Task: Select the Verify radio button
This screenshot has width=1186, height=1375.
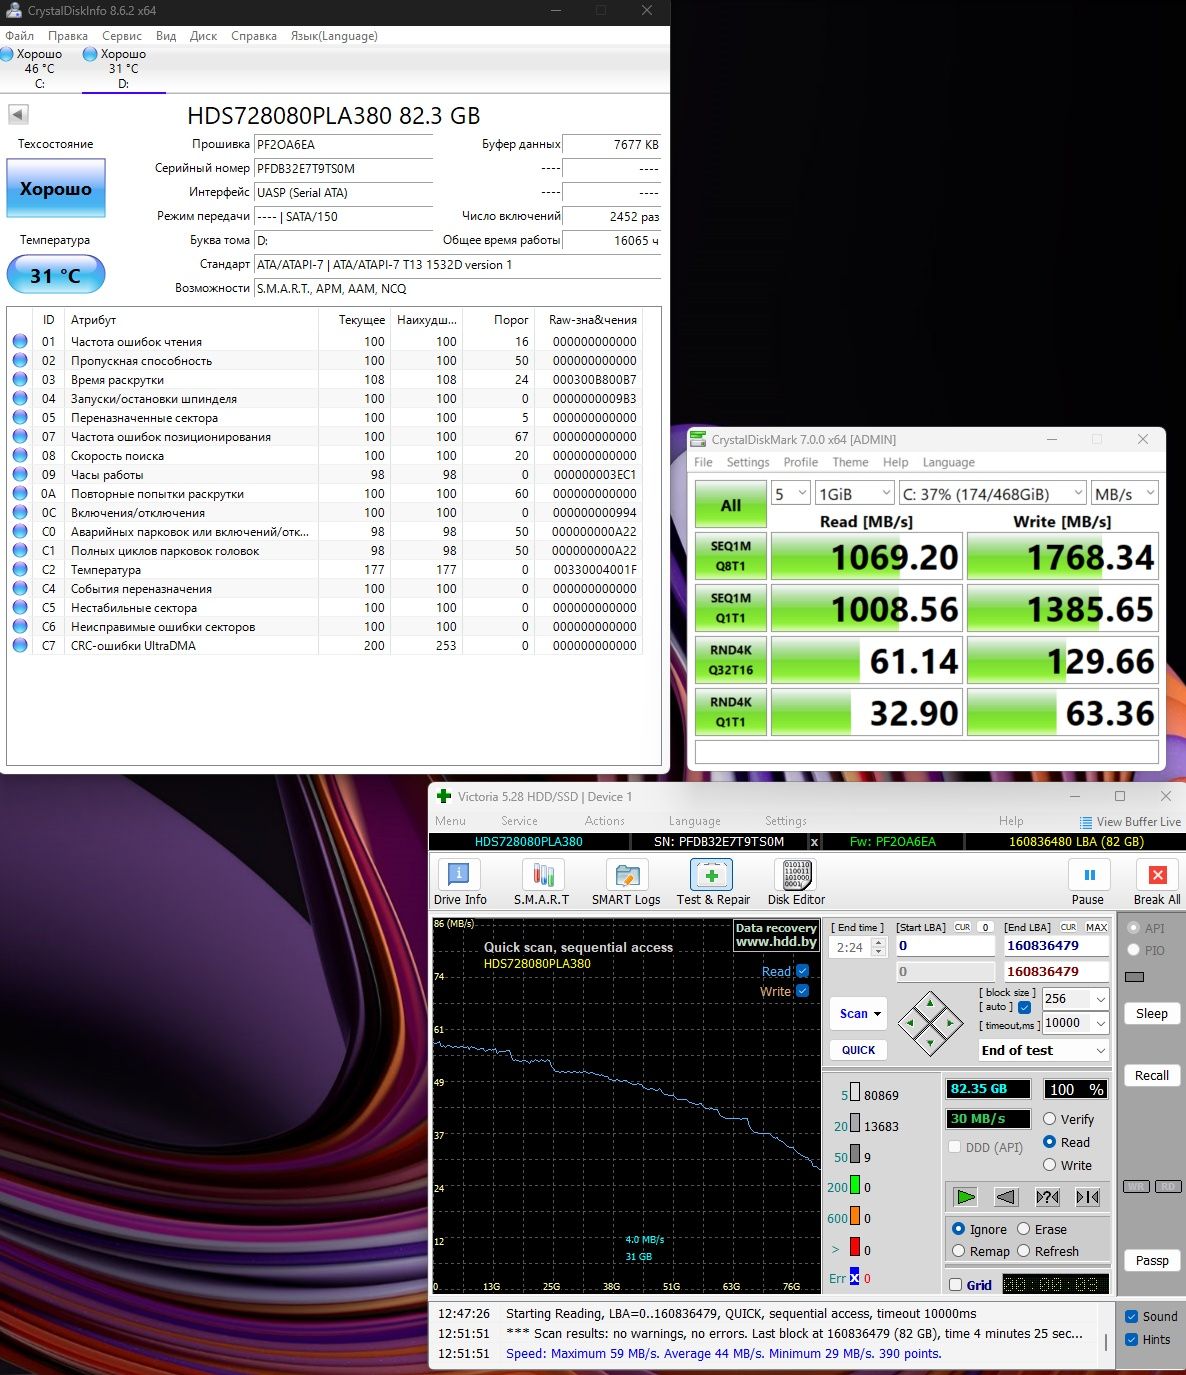Action: tap(1050, 1119)
